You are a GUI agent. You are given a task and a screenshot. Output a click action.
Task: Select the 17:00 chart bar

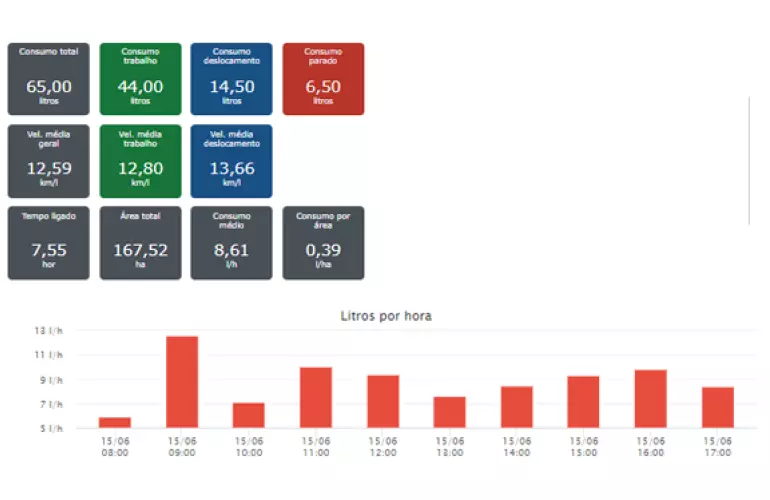[718, 407]
